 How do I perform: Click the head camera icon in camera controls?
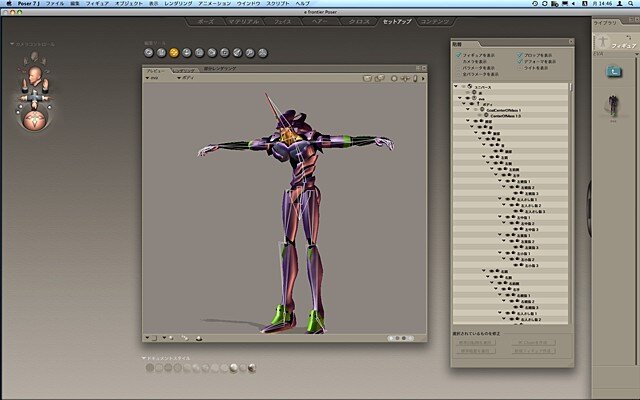click(35, 76)
